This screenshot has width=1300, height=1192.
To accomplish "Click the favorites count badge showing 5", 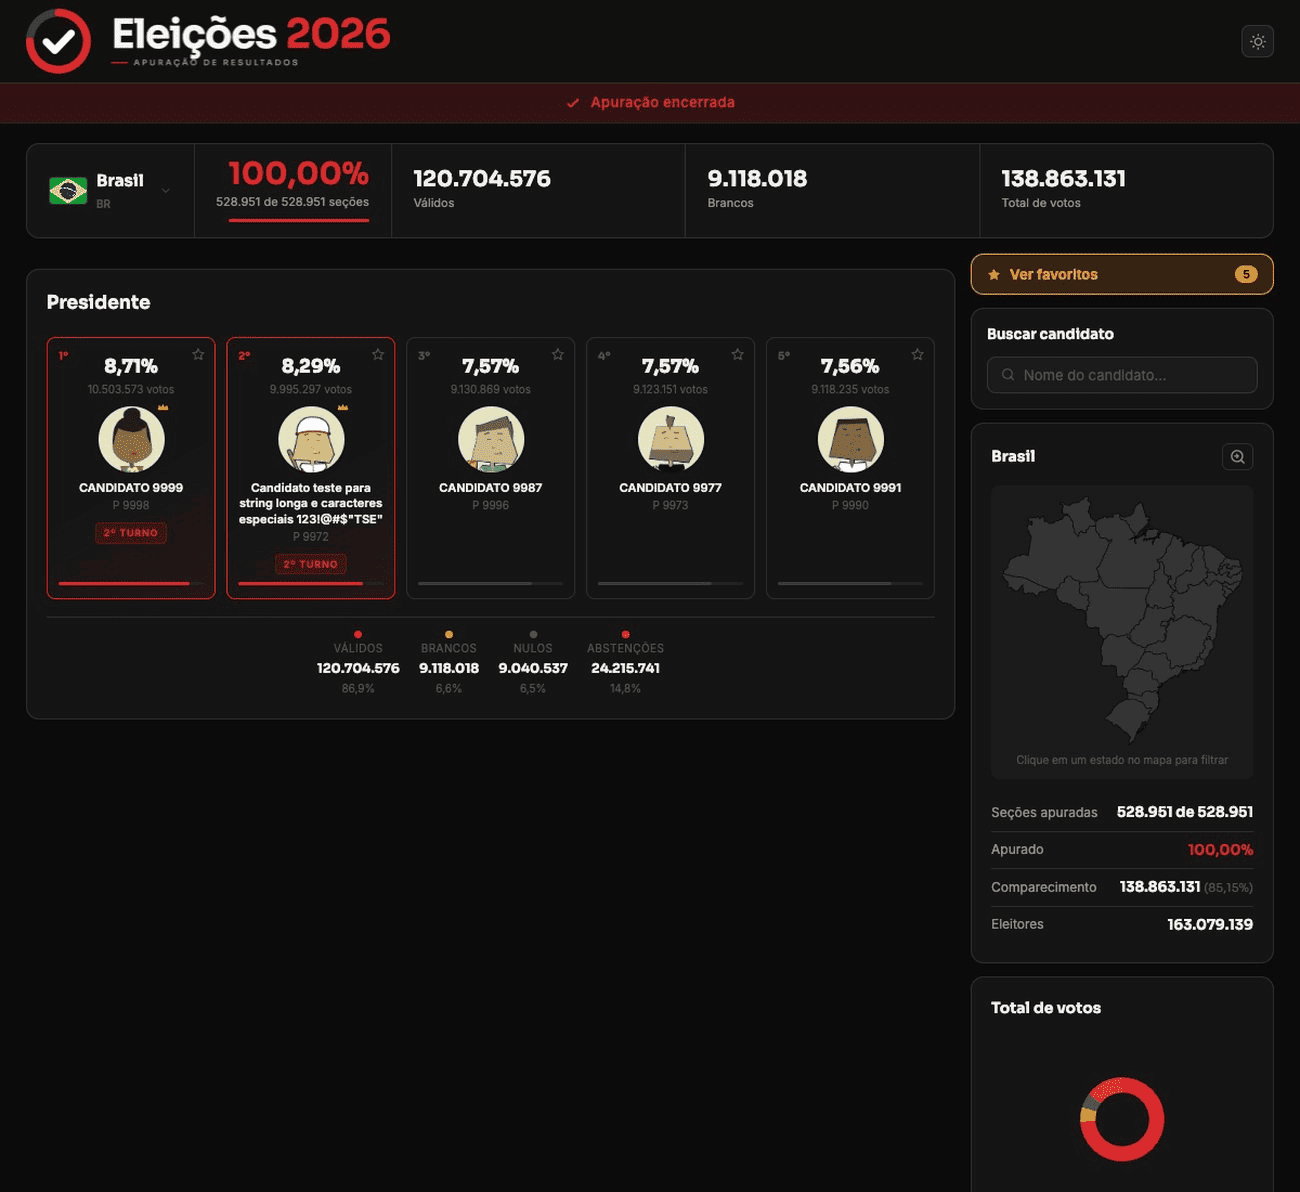I will point(1246,274).
